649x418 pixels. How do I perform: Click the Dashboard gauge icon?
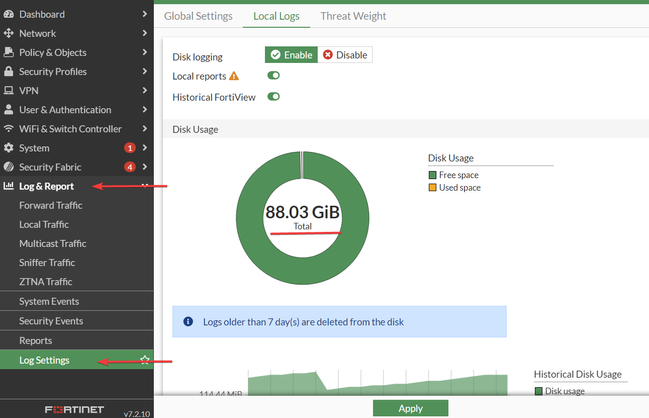[9, 14]
